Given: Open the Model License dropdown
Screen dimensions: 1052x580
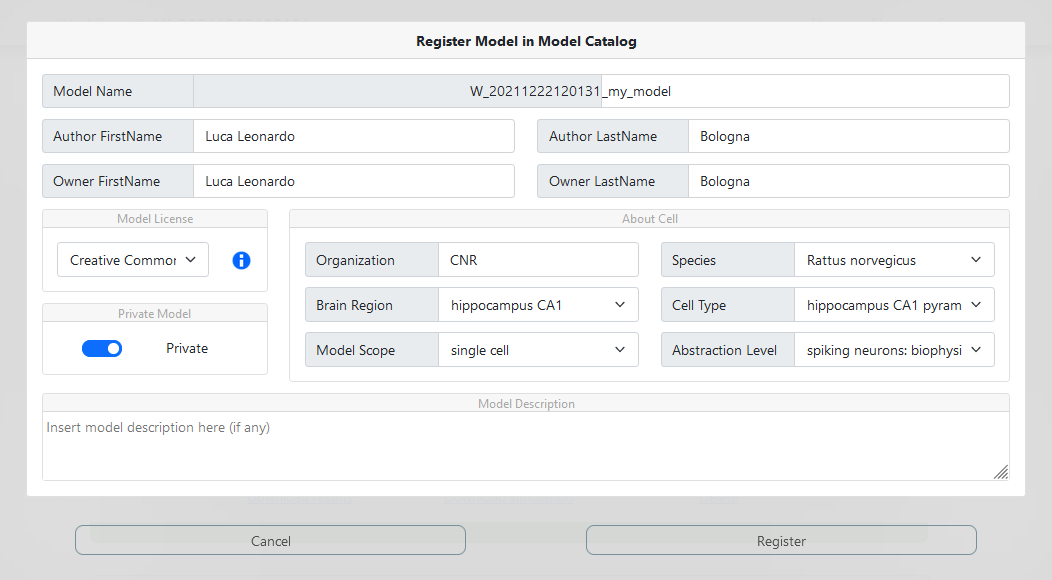Looking at the screenshot, I should (133, 260).
